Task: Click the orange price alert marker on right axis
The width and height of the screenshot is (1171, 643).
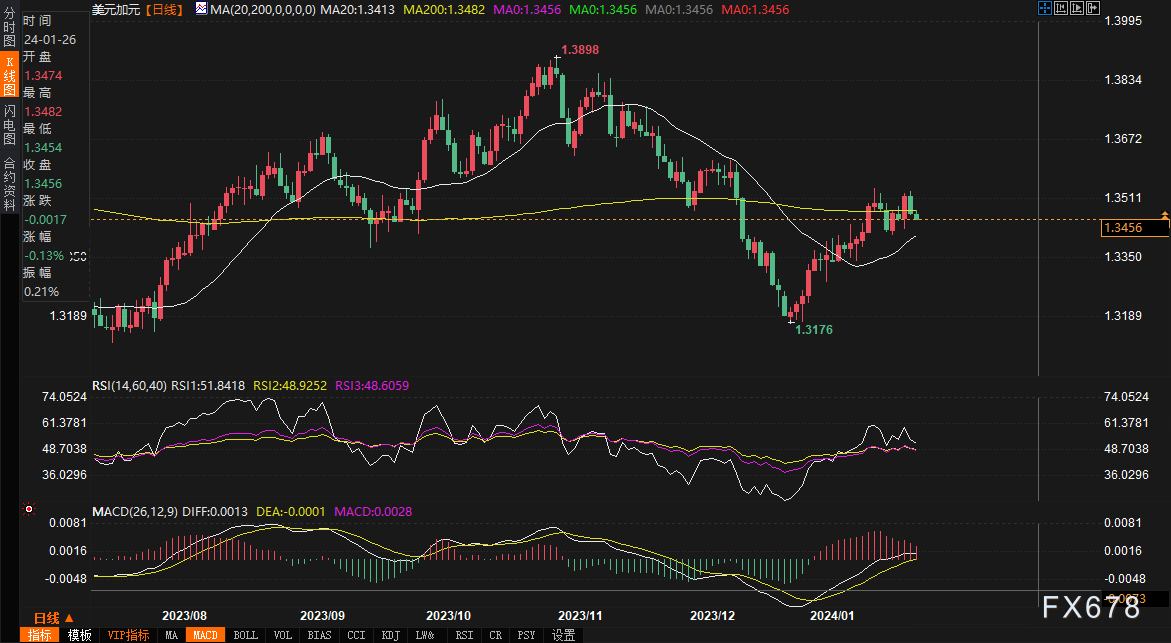Action: (x=1164, y=215)
